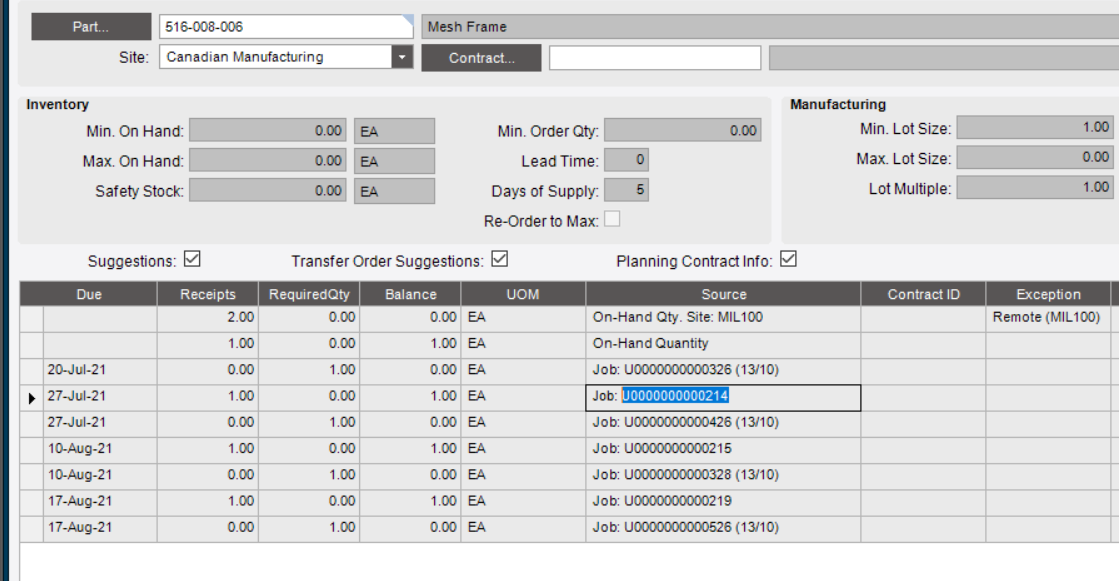
Task: Click the Contract input field
Action: point(654,58)
